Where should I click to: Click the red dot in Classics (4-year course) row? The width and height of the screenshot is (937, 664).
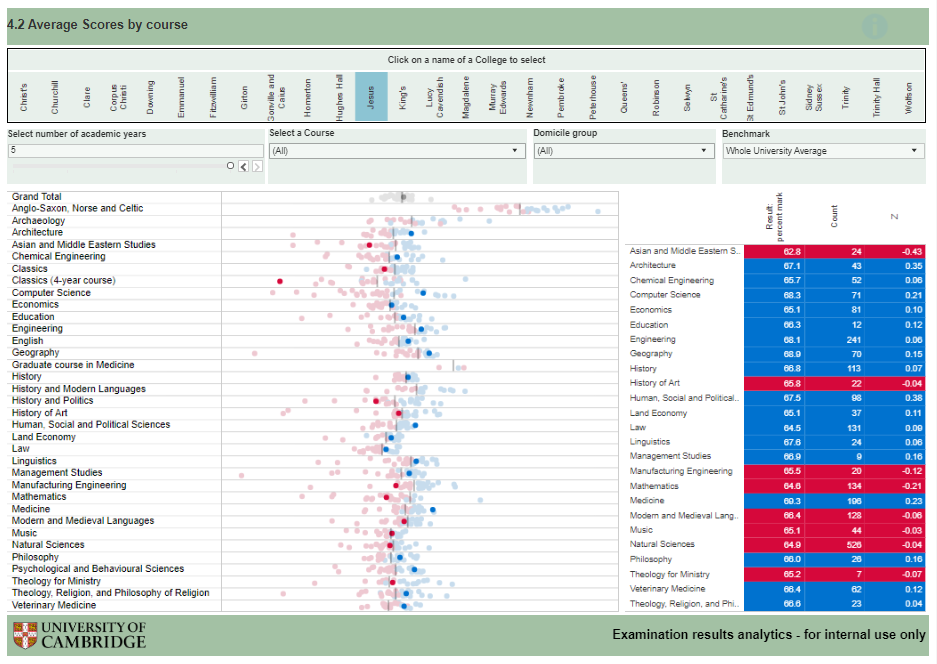coord(280,281)
